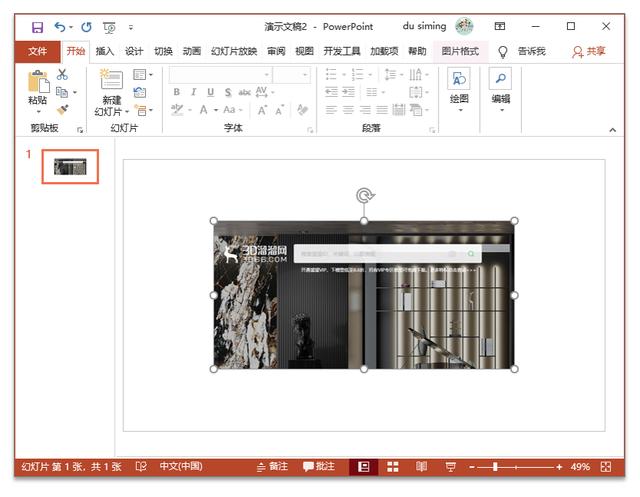640x497 pixels.
Task: Select the Format Painter brush icon
Action: coord(62,109)
